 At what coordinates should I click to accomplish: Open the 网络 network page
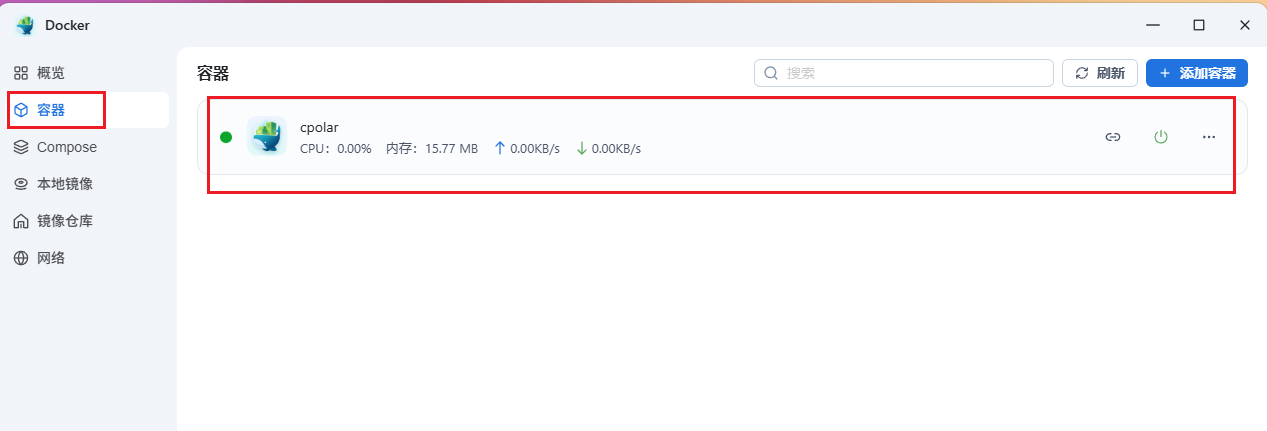[50, 258]
